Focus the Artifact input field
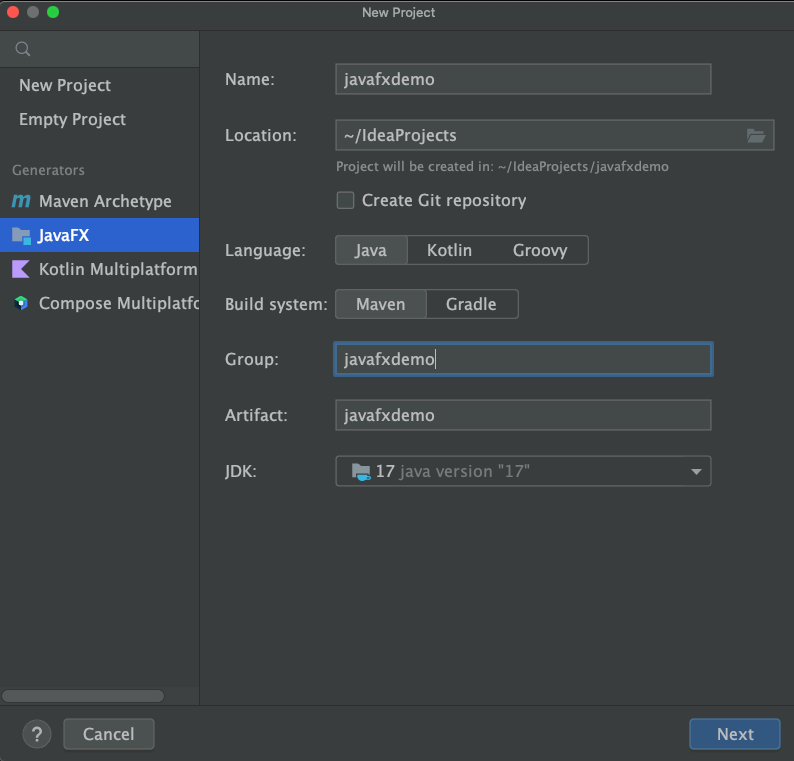The width and height of the screenshot is (794, 761). pyautogui.click(x=523, y=415)
